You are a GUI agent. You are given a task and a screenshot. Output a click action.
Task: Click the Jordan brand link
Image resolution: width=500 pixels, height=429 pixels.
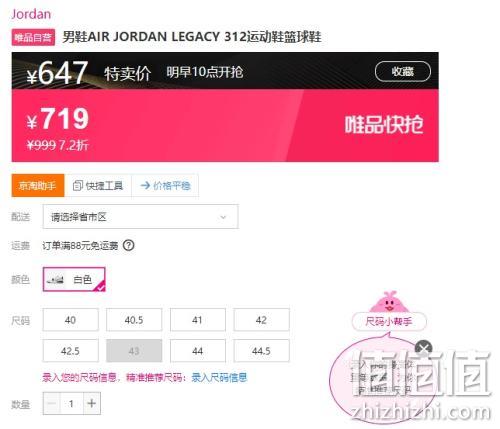pos(31,14)
